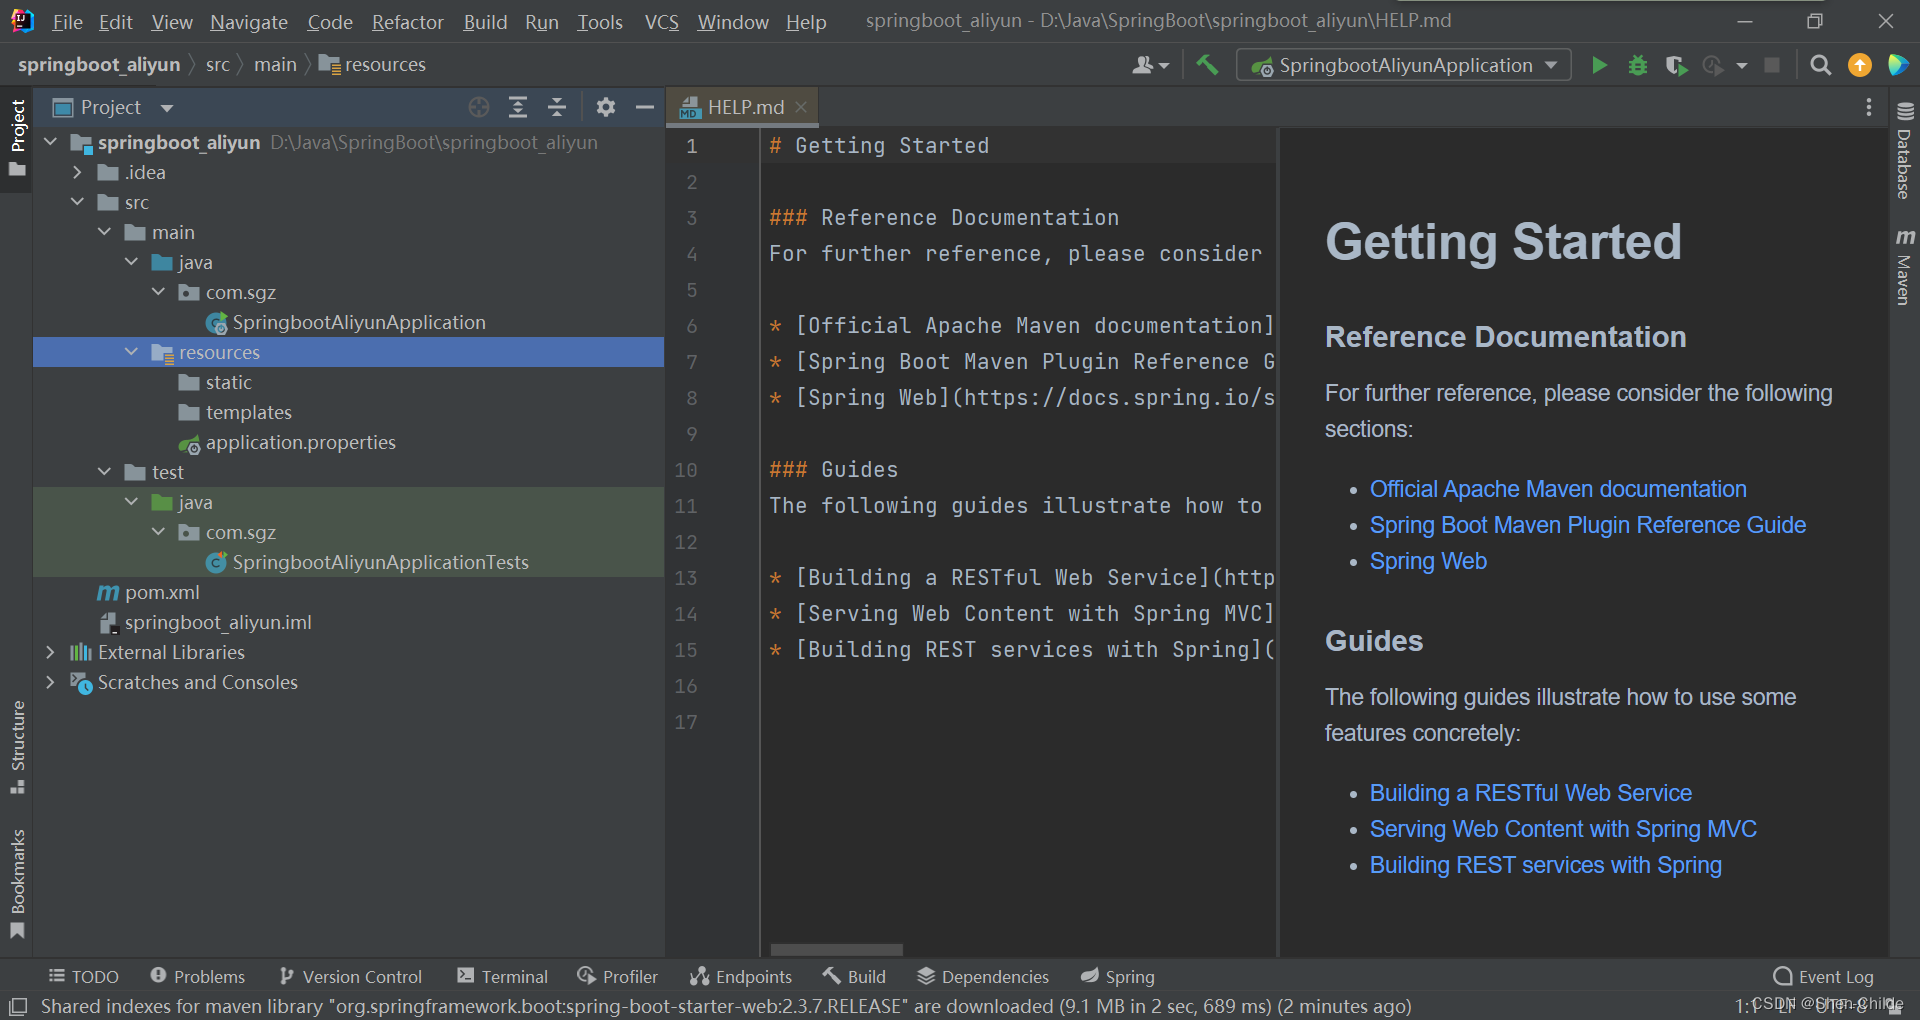Open Spring Boot Maven Plugin Reference Guide link
Image resolution: width=1920 pixels, height=1020 pixels.
click(1588, 525)
